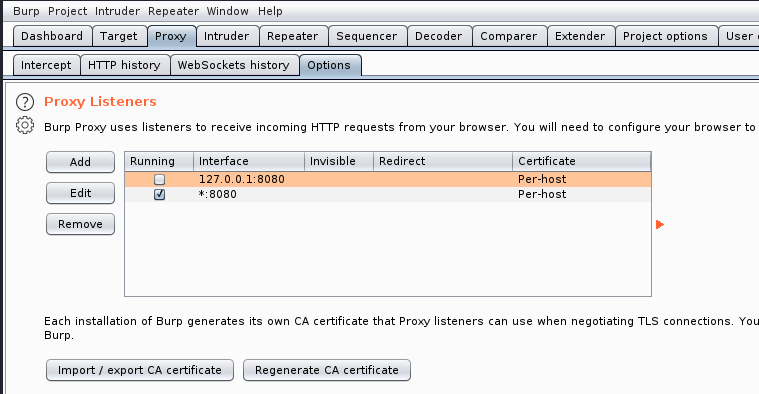Go to the Repeater tool tab
Screen dimensions: 759x394
coord(293,36)
